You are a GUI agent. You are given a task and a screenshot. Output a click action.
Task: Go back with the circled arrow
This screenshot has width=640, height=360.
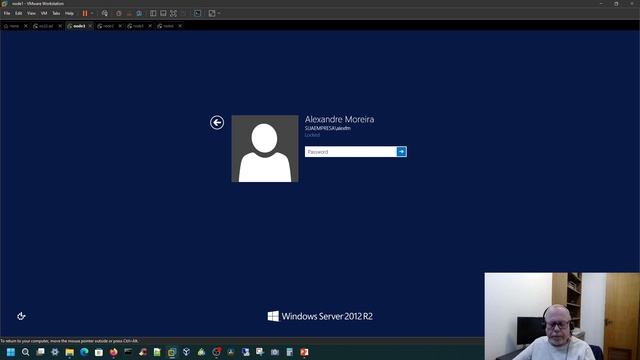[217, 122]
